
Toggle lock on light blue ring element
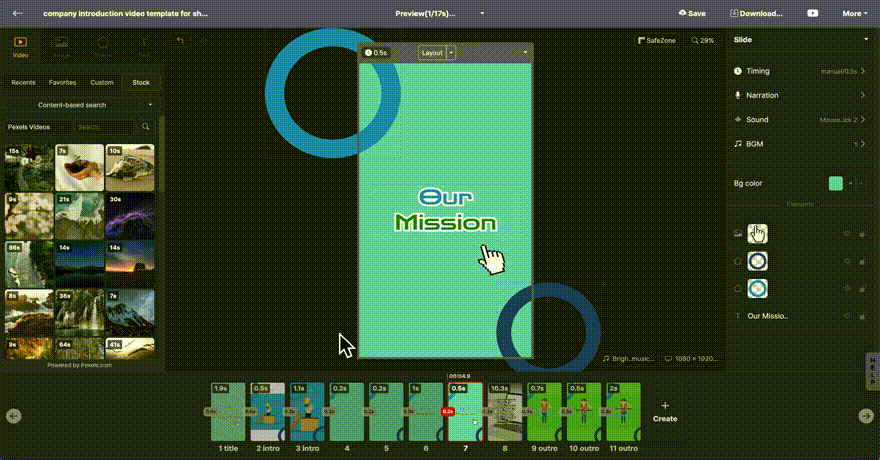[x=862, y=288]
